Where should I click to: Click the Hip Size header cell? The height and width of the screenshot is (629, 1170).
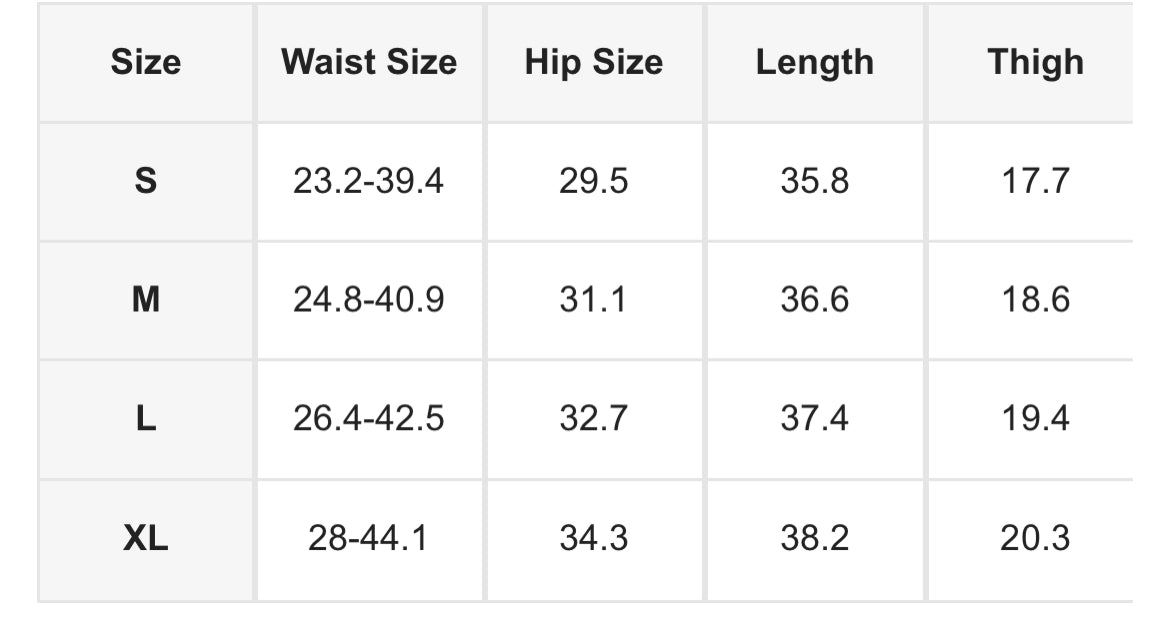[x=593, y=62]
